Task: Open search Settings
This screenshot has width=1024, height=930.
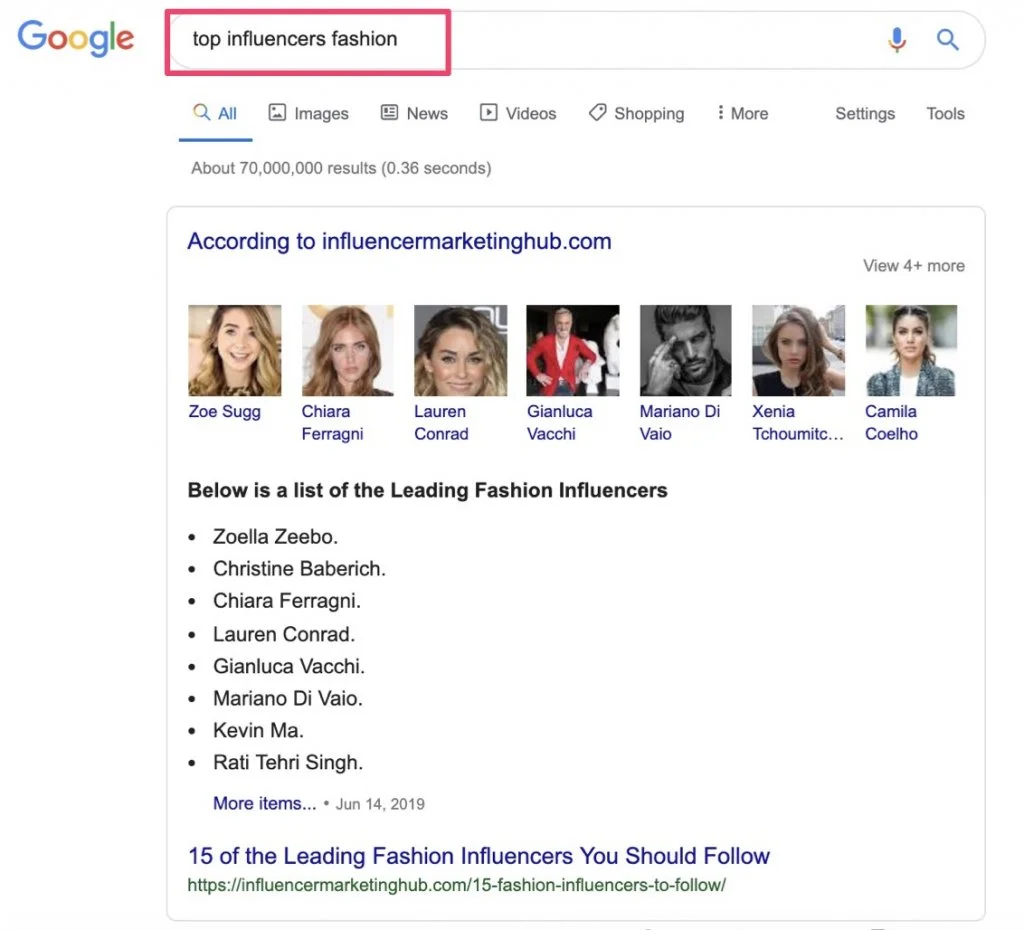Action: click(865, 114)
